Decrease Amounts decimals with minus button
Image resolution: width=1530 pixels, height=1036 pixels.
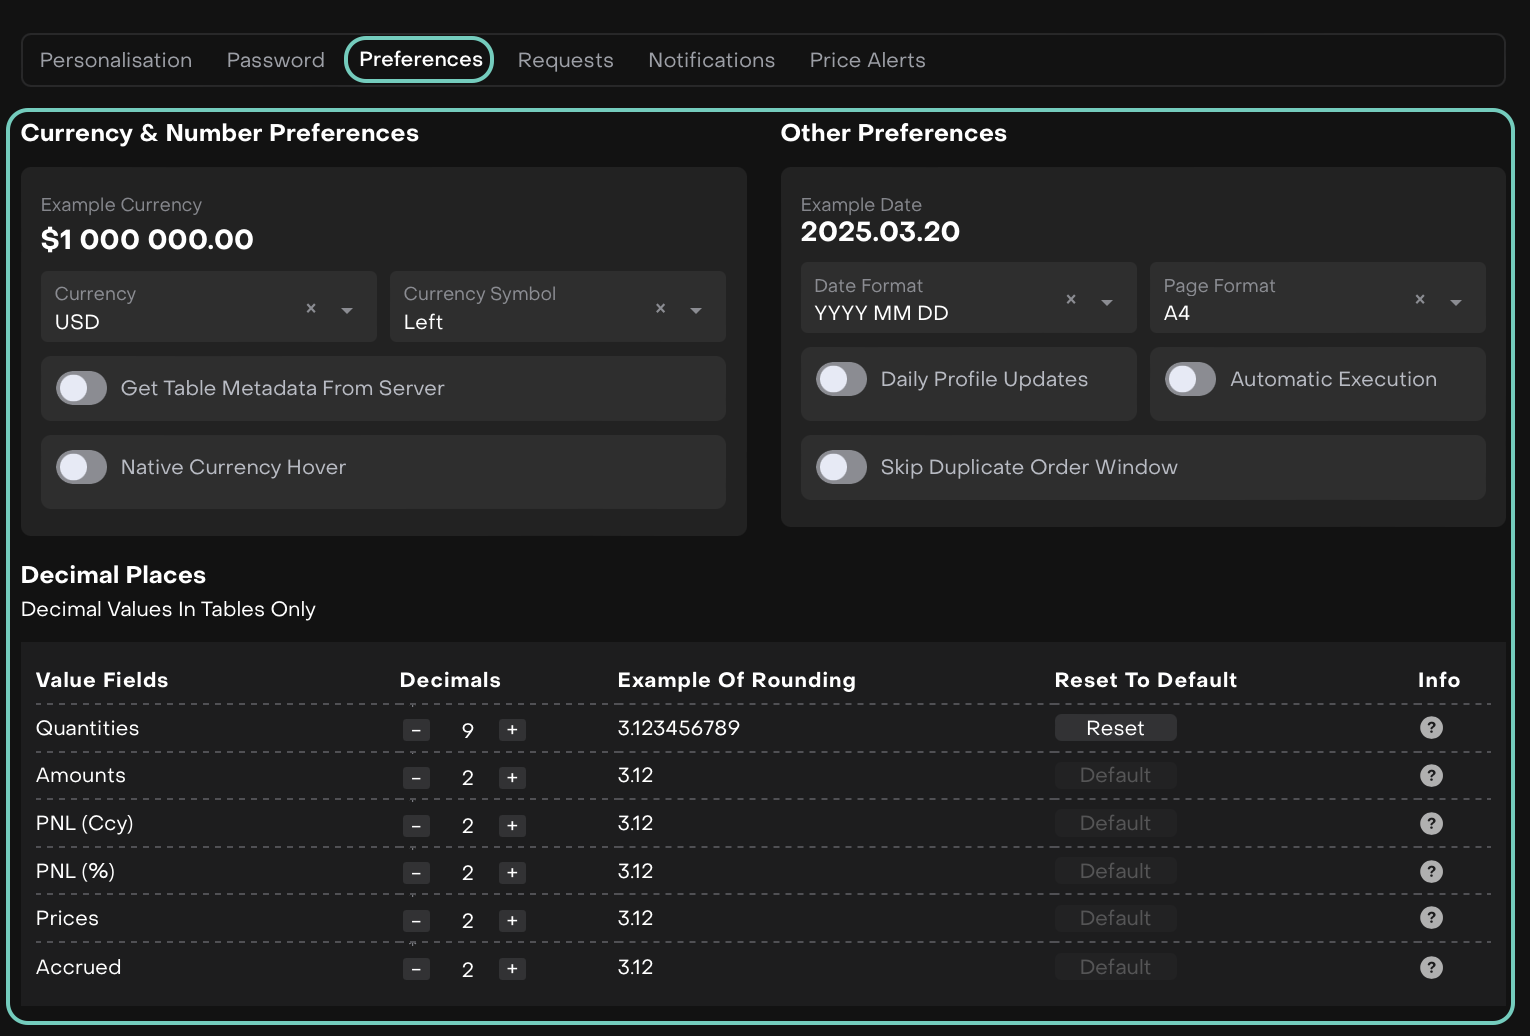[416, 778]
